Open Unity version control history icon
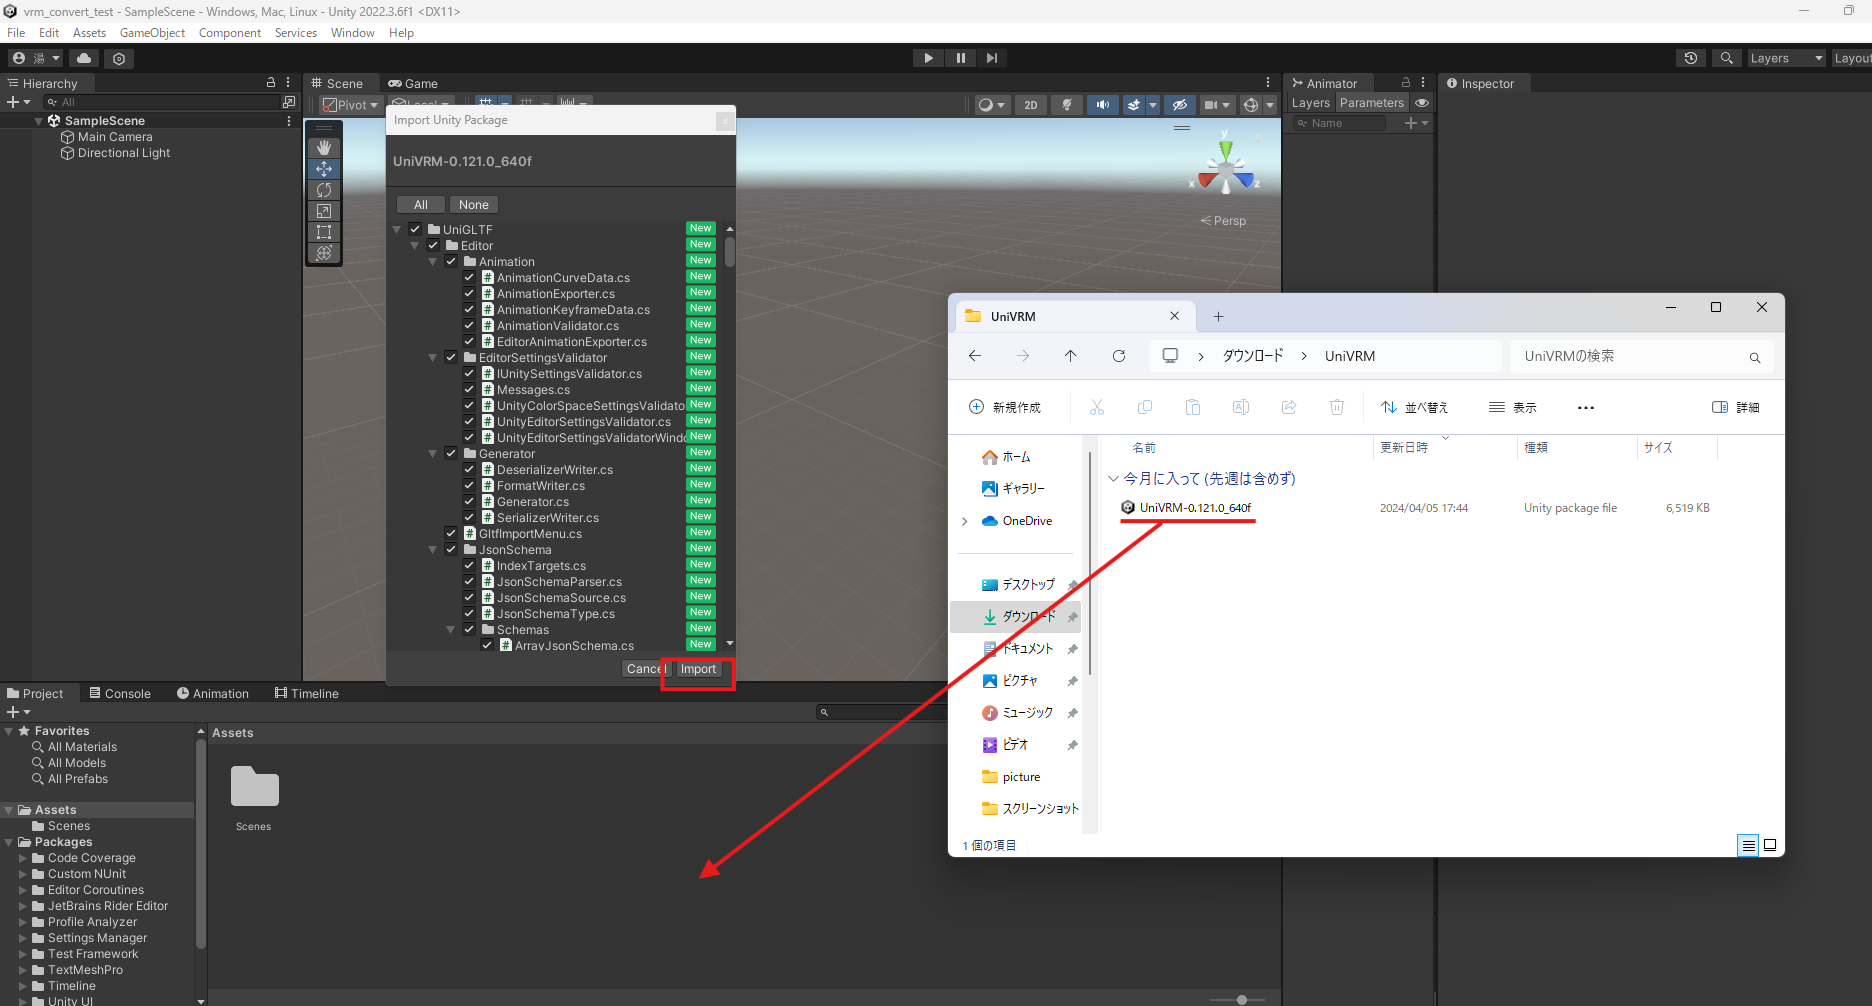Image resolution: width=1872 pixels, height=1006 pixels. (1690, 58)
